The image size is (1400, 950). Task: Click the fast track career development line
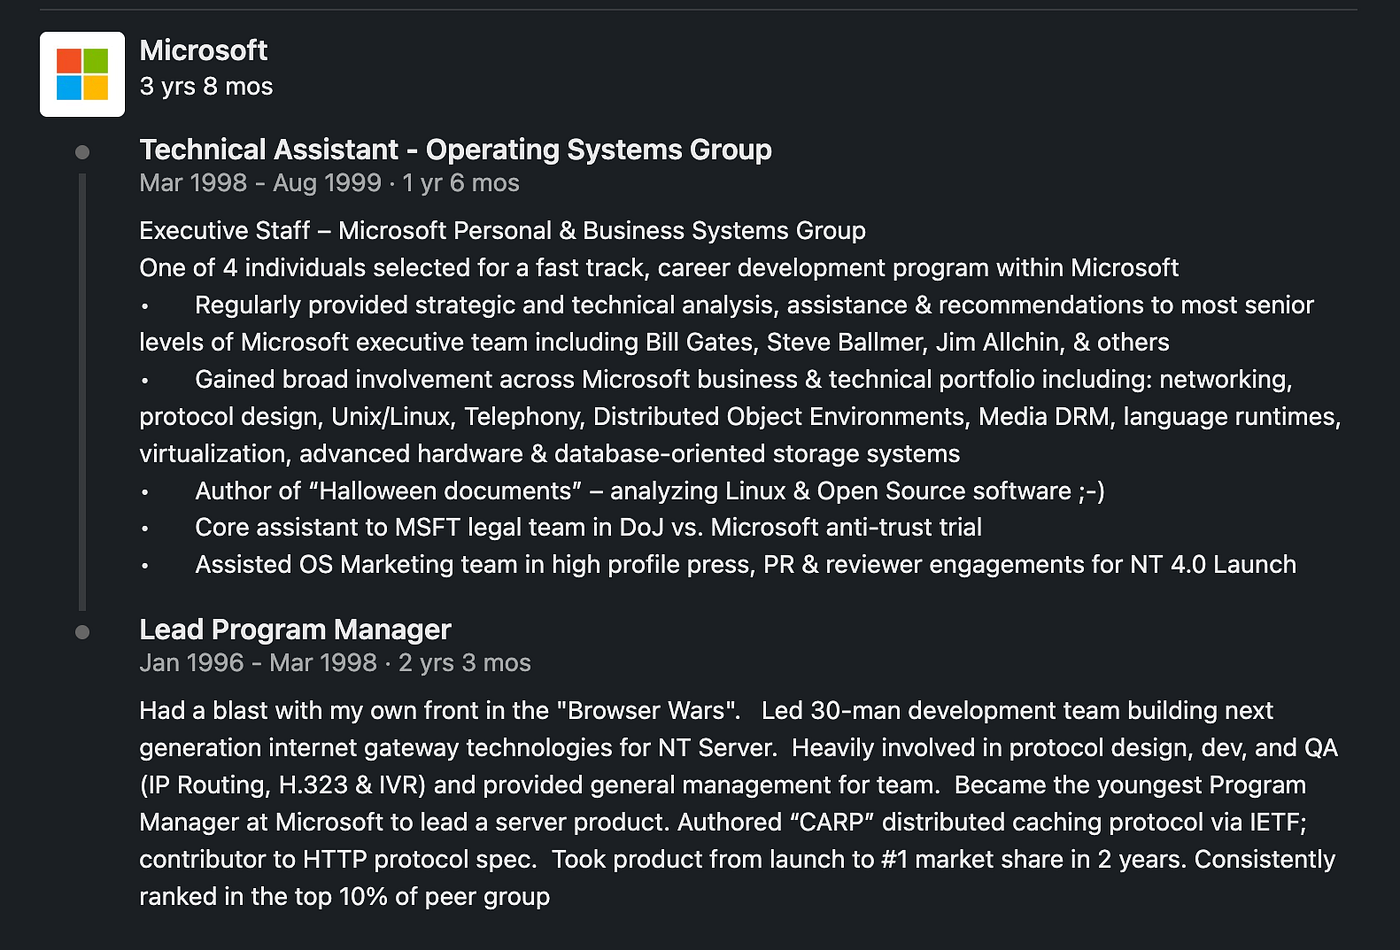click(659, 268)
